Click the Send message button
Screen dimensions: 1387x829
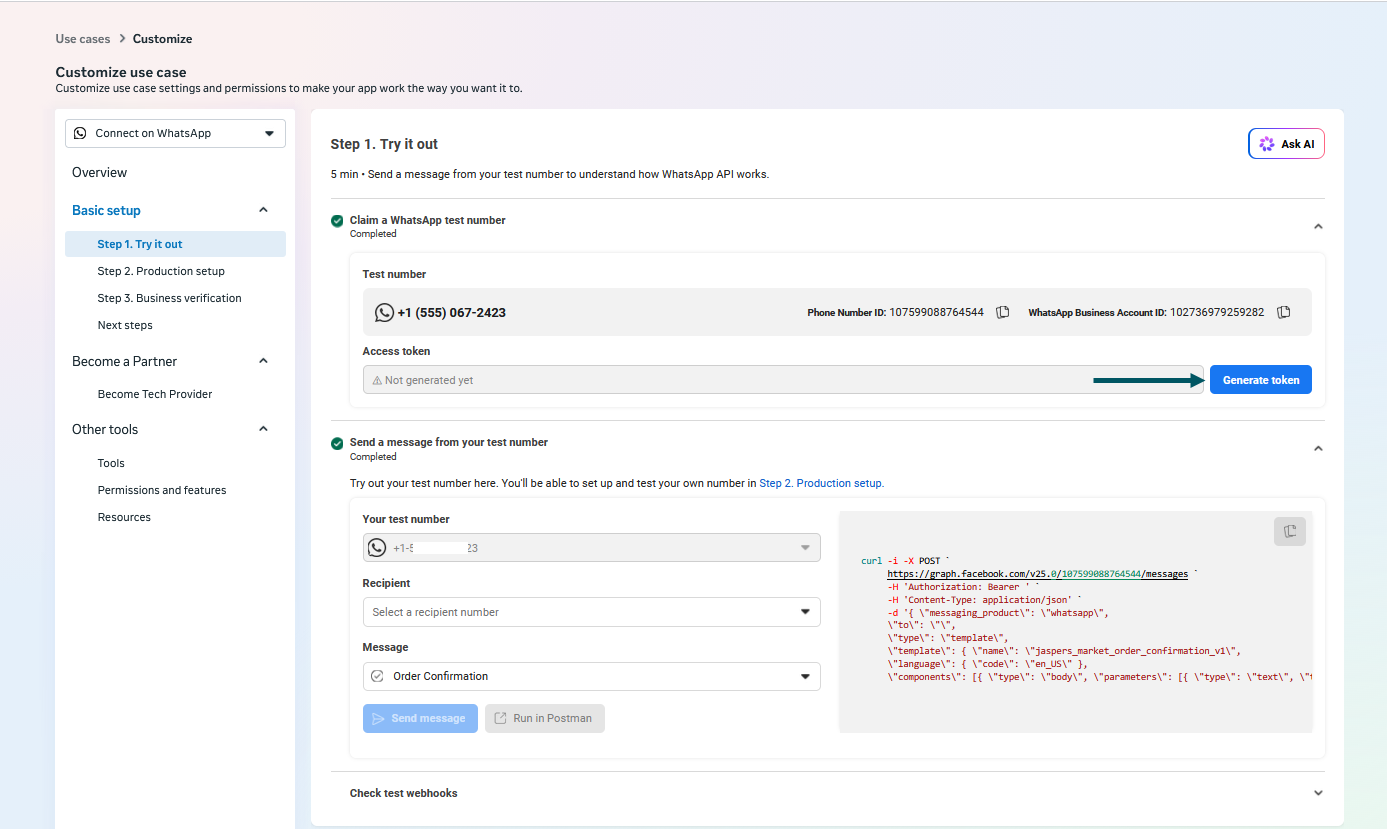point(420,718)
